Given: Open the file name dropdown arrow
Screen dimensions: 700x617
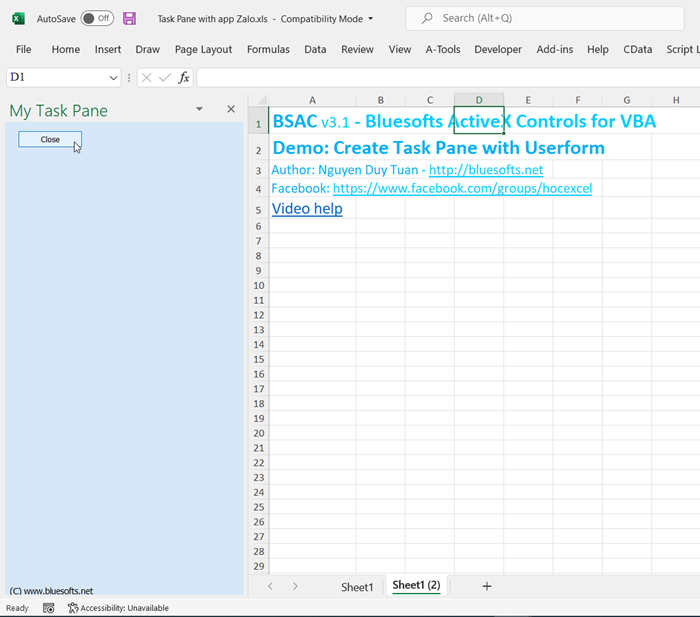Looking at the screenshot, I should point(371,19).
